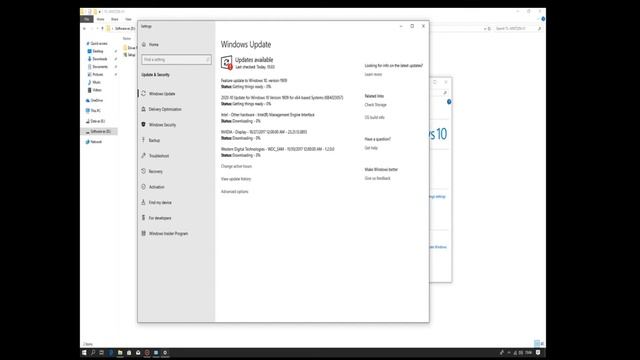The width and height of the screenshot is (640, 360).
Task: Click the Backup arrow icon in sidebar
Action: (144, 140)
